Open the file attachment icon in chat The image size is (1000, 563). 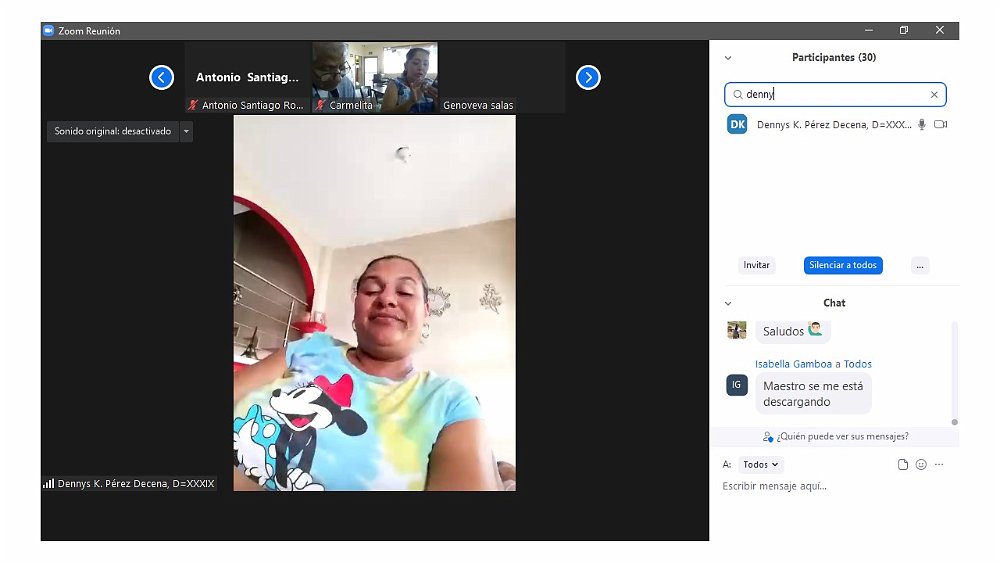click(903, 465)
